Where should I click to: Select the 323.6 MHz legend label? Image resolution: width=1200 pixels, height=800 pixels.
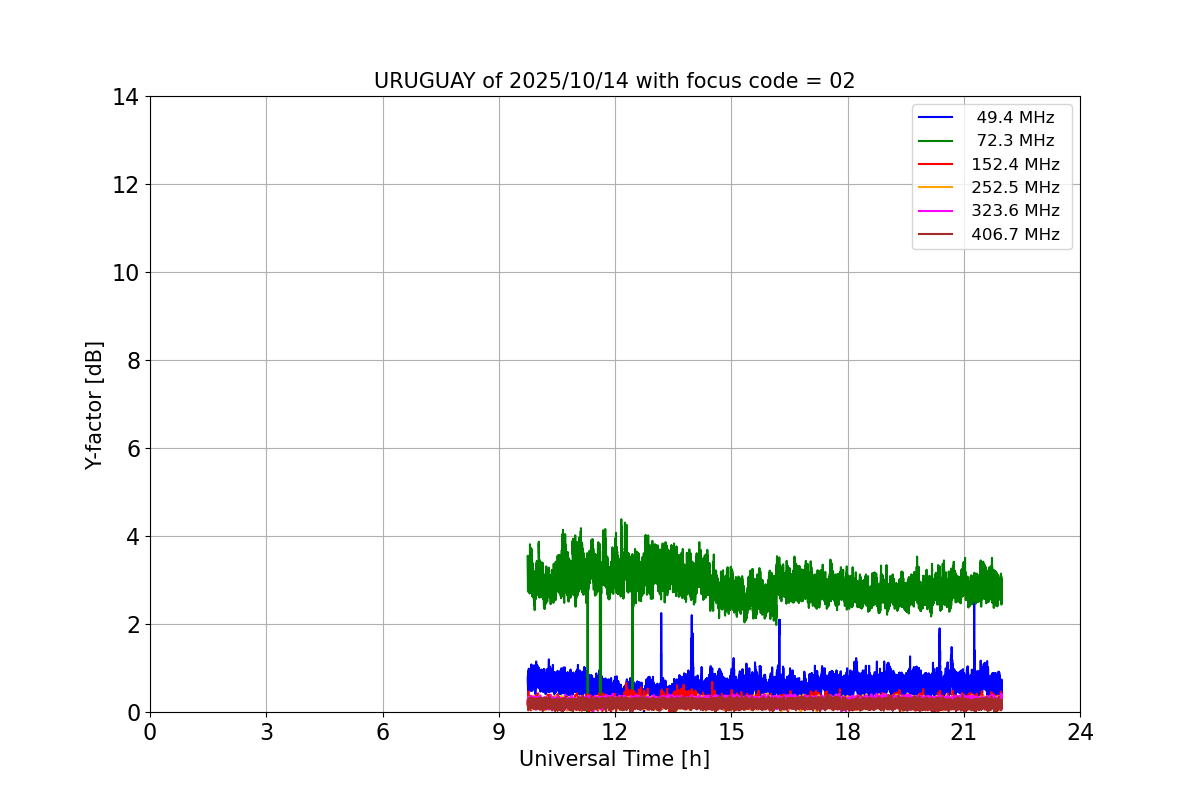click(1015, 211)
